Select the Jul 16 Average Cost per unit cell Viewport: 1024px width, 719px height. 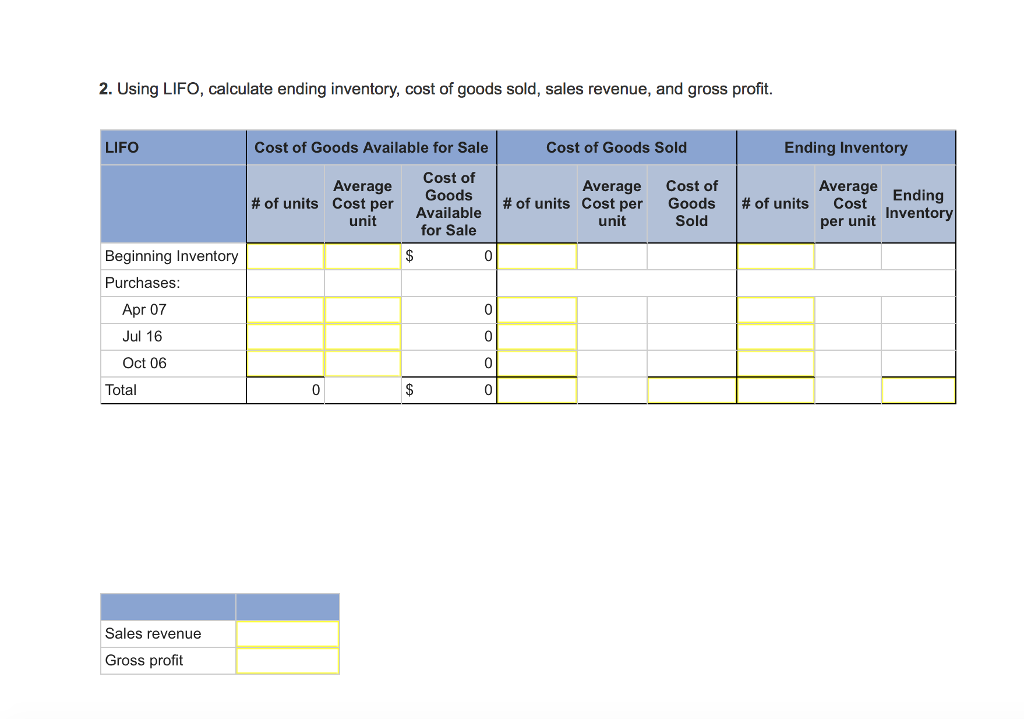[x=362, y=336]
